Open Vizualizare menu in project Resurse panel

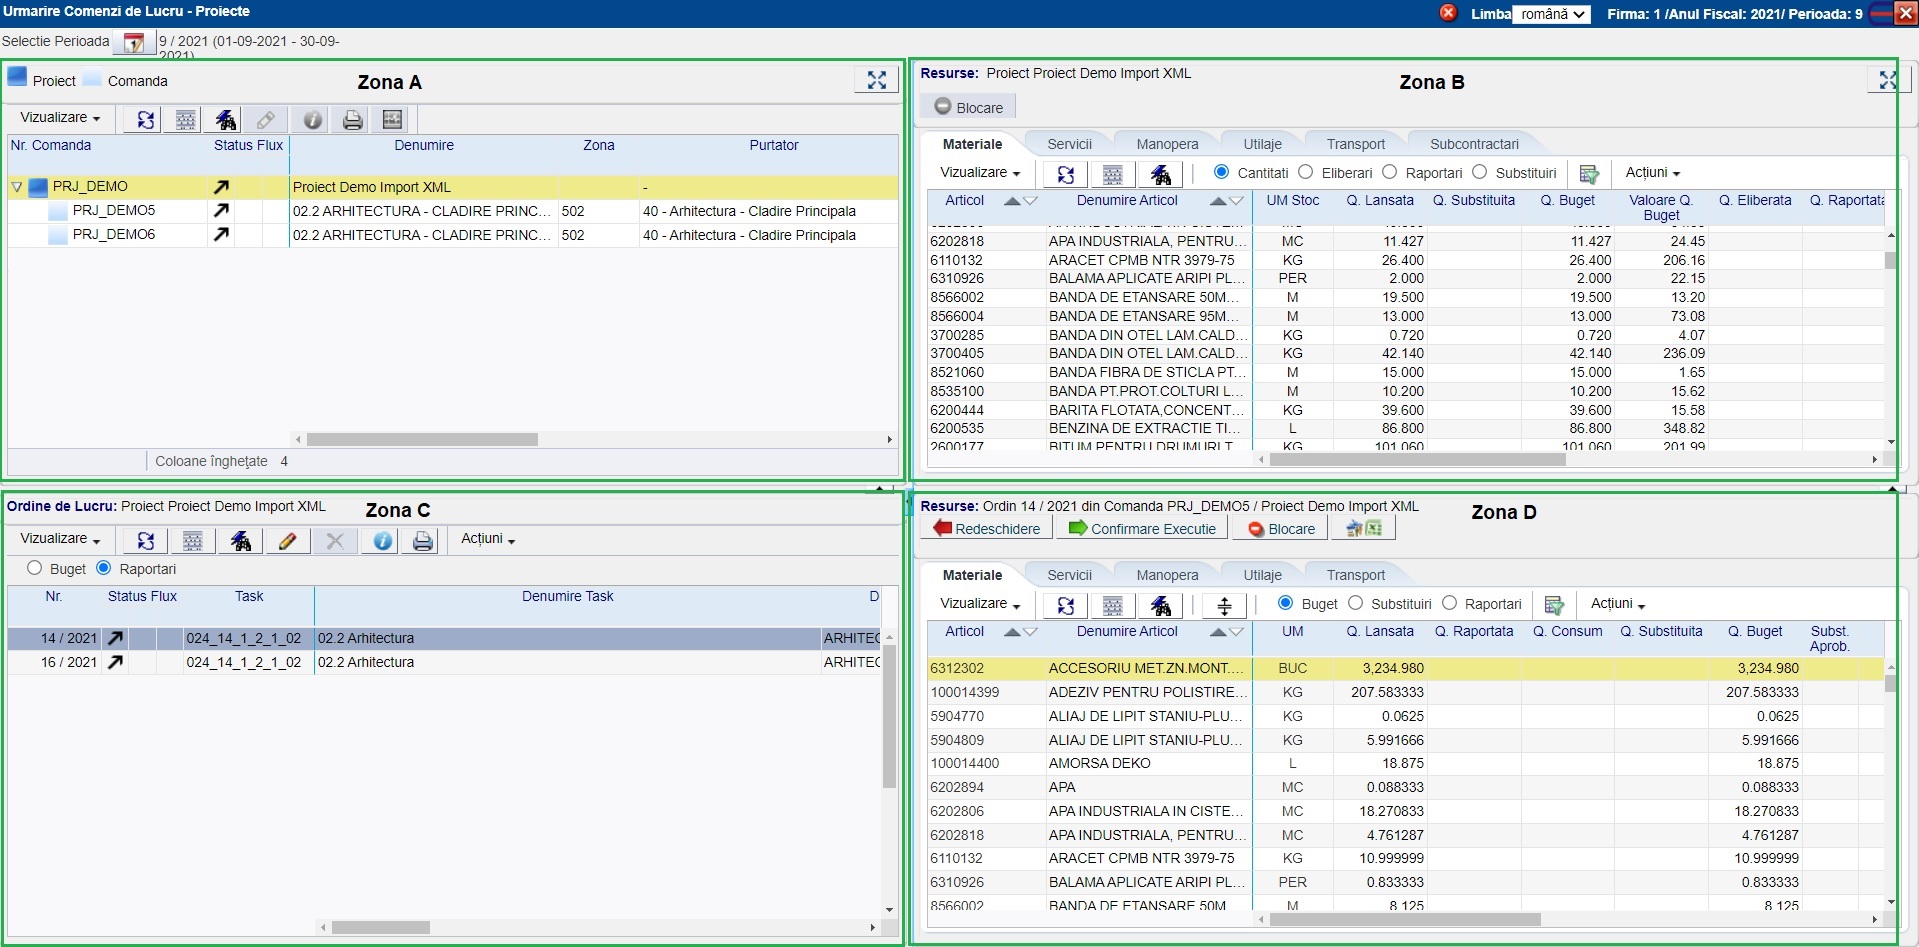[980, 173]
